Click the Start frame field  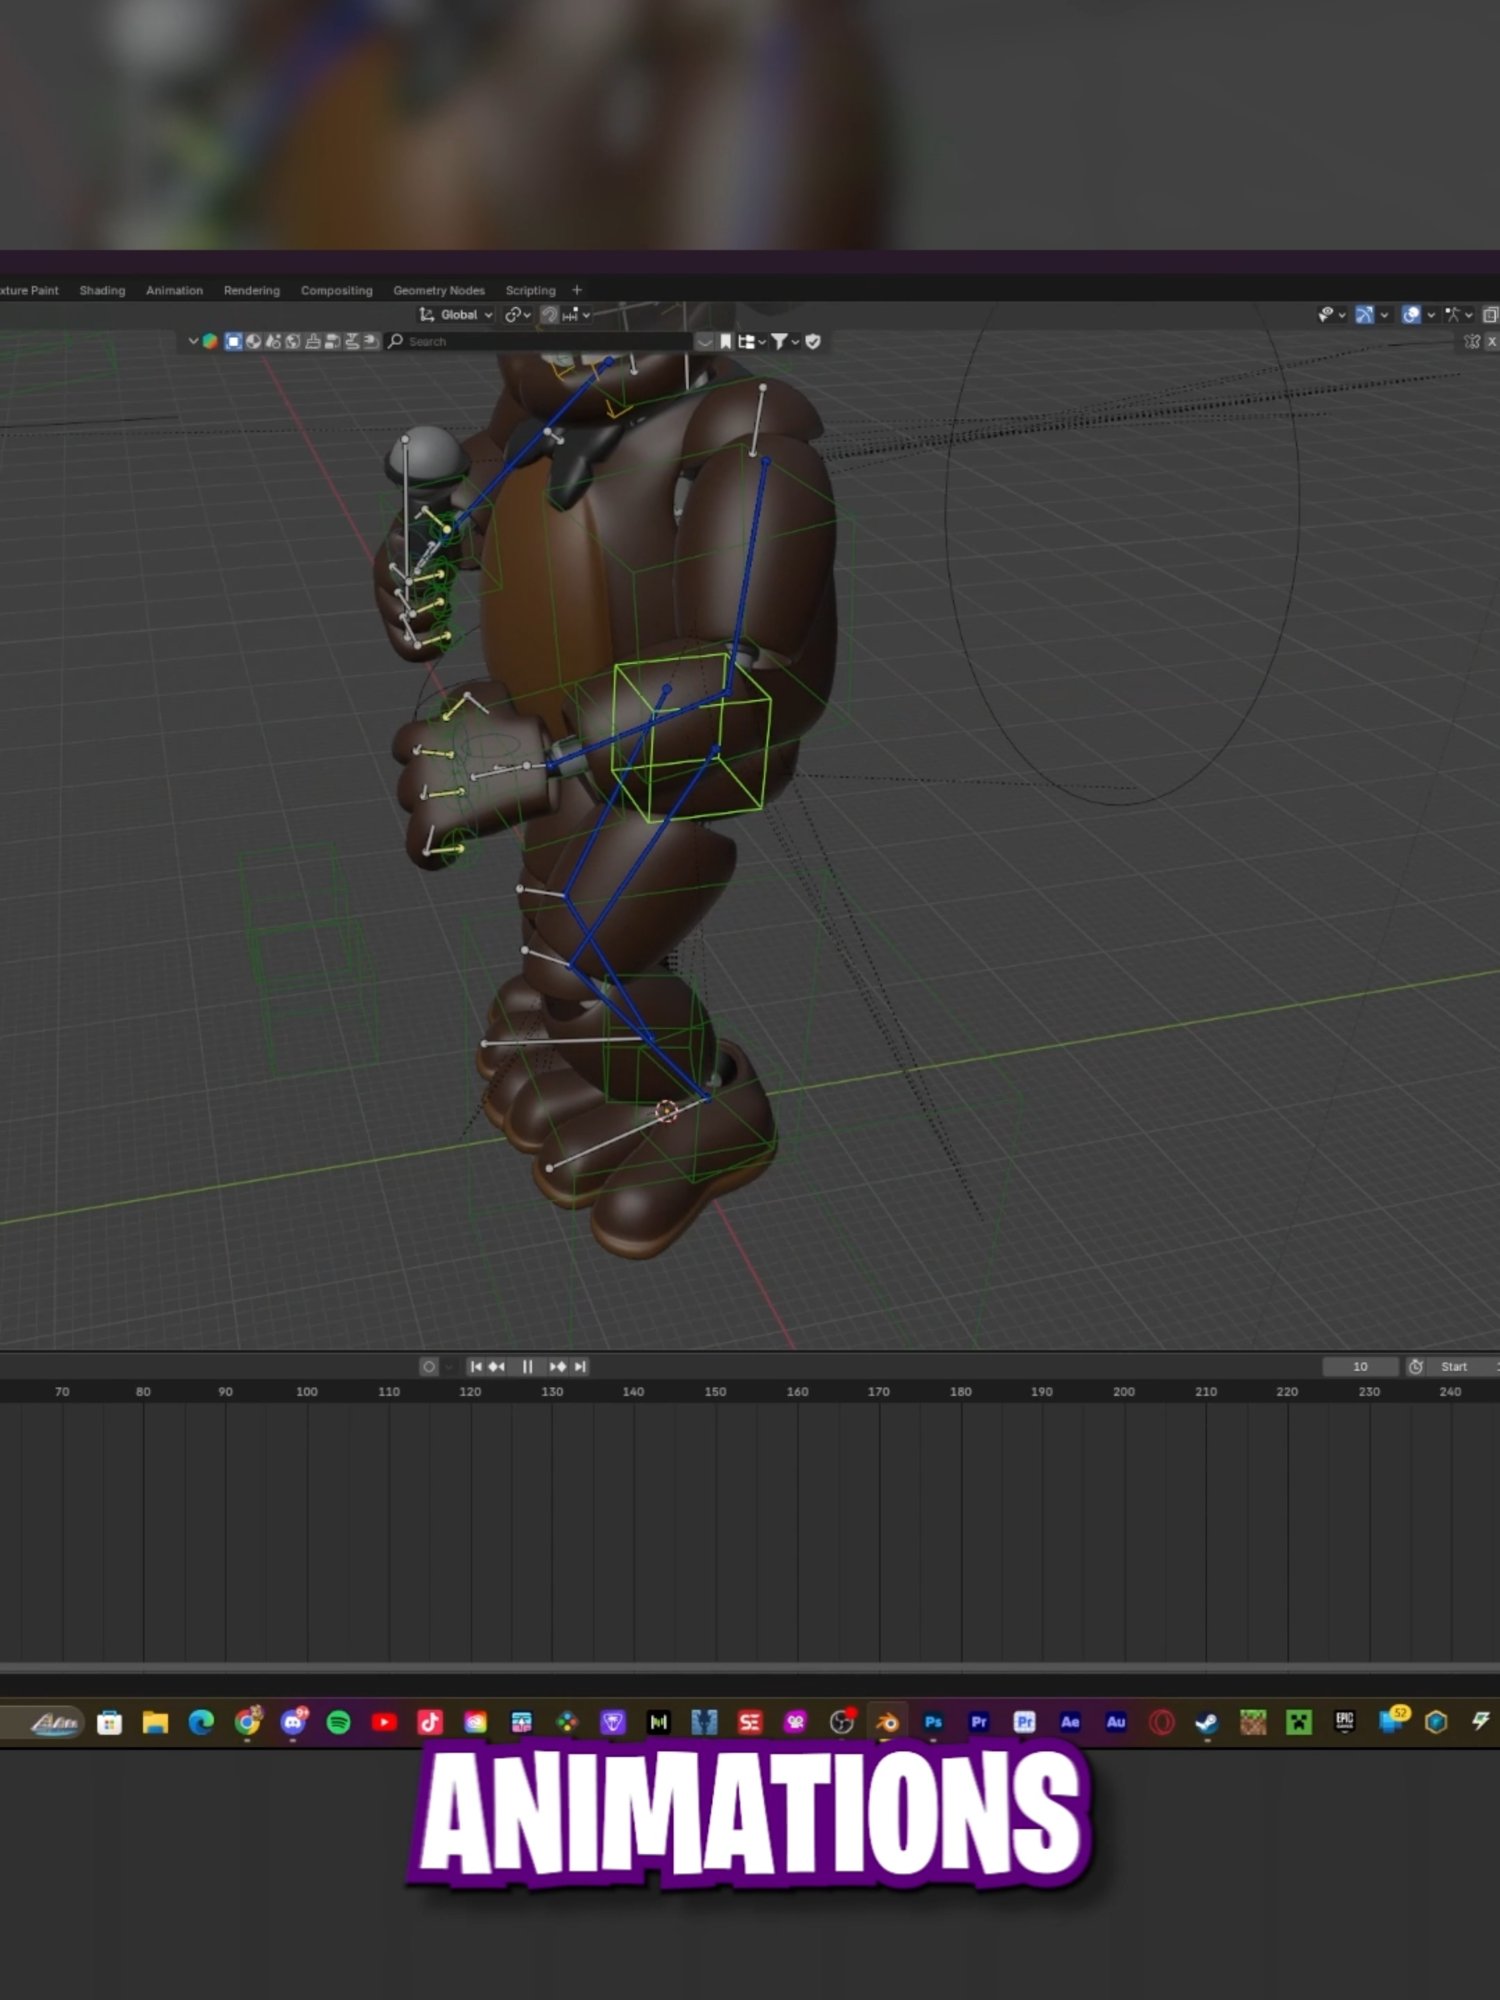(1464, 1366)
